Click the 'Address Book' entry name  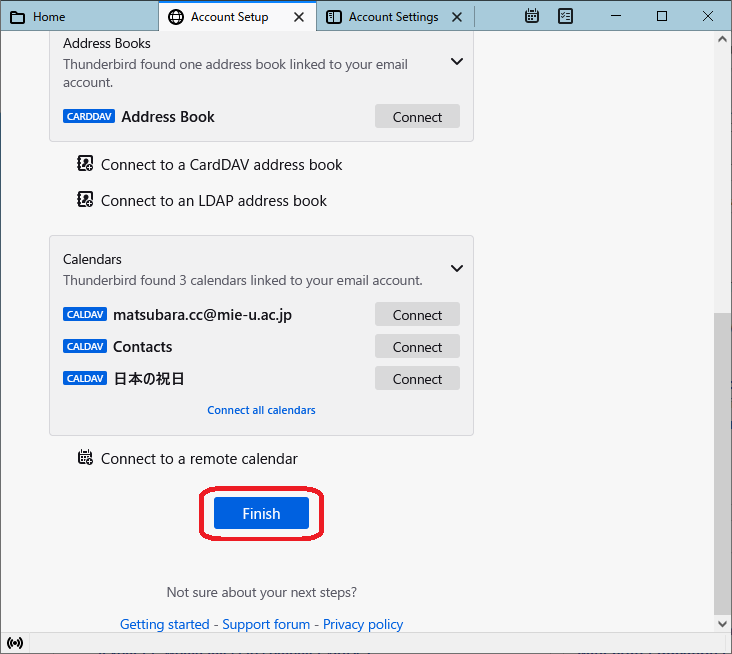coord(168,117)
